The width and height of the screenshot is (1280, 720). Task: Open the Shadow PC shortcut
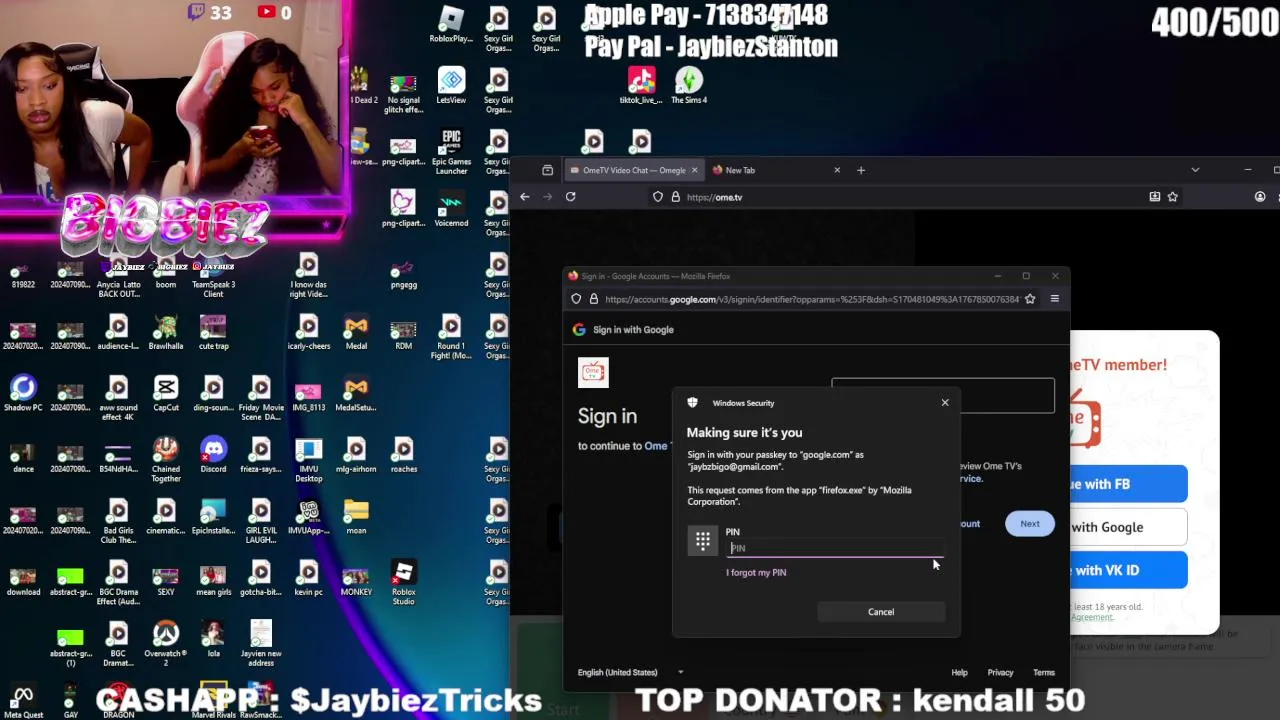coord(23,392)
